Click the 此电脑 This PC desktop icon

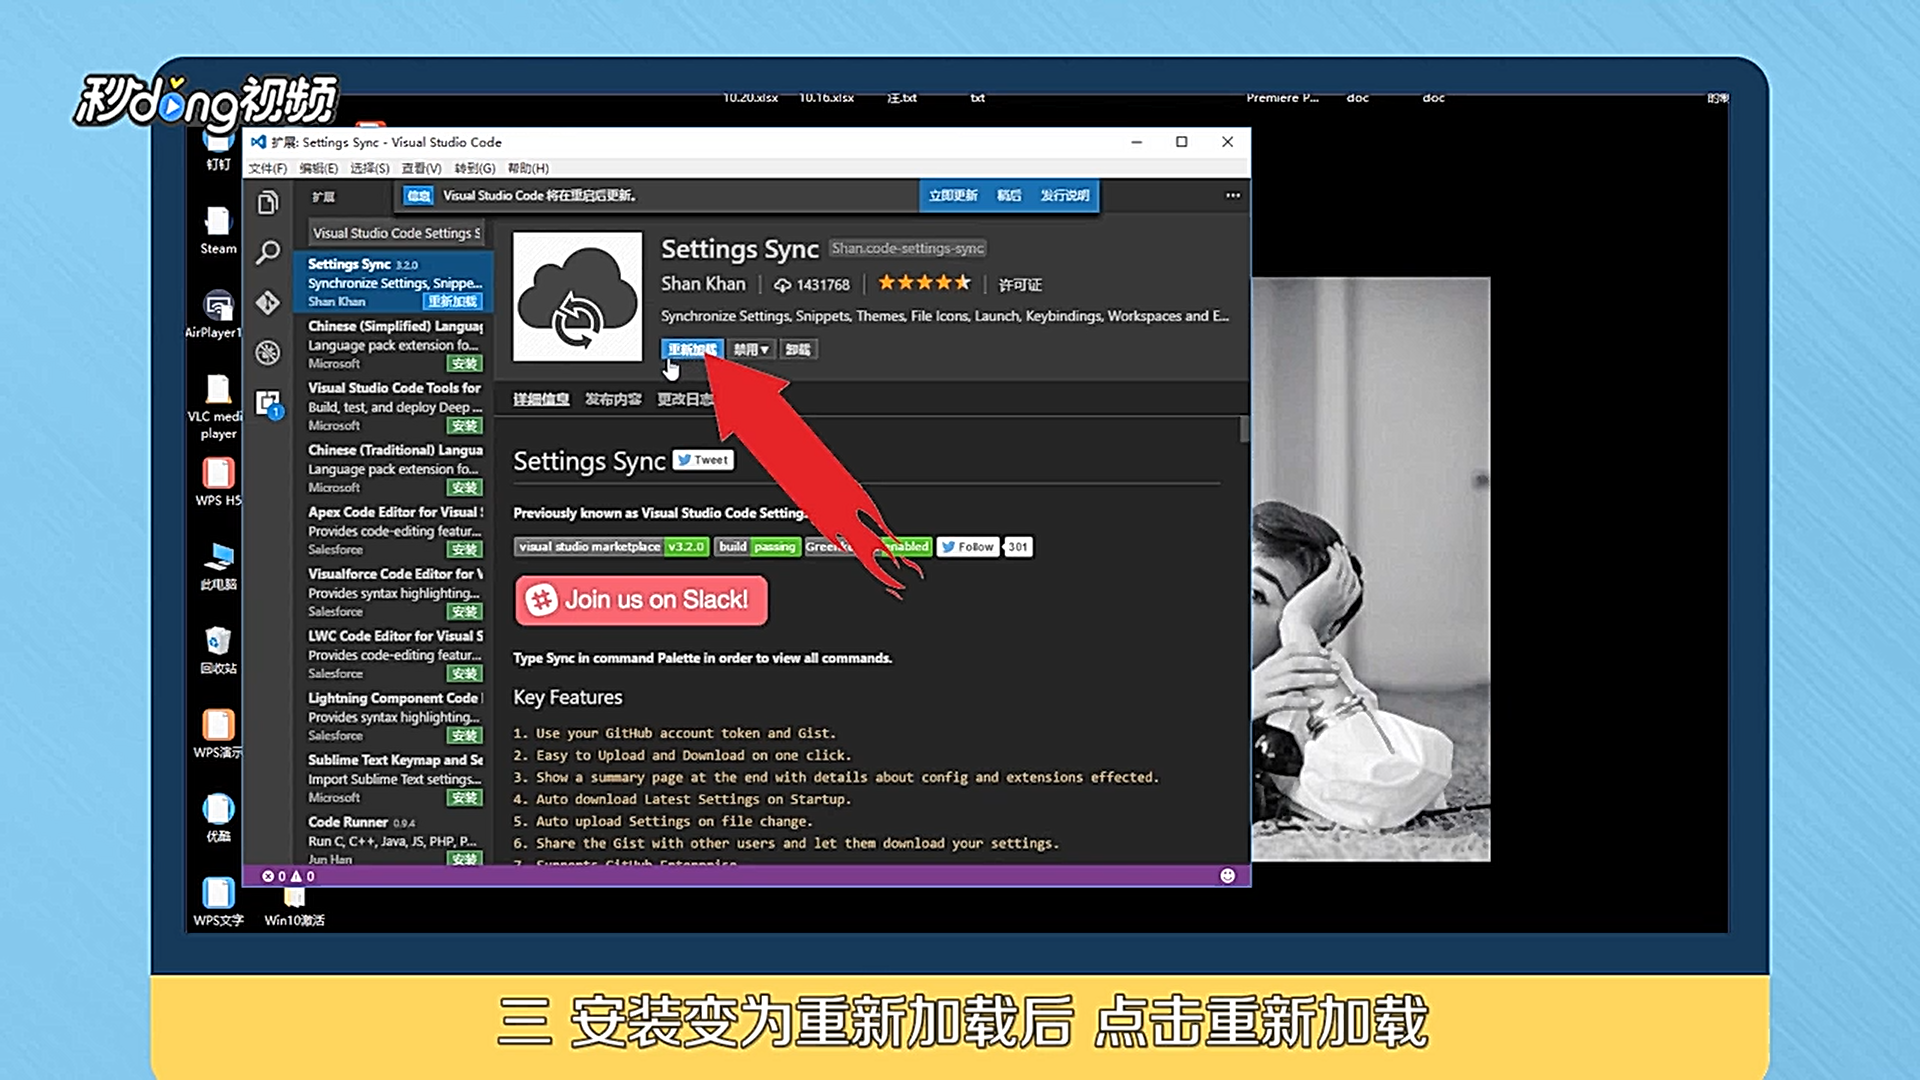218,566
